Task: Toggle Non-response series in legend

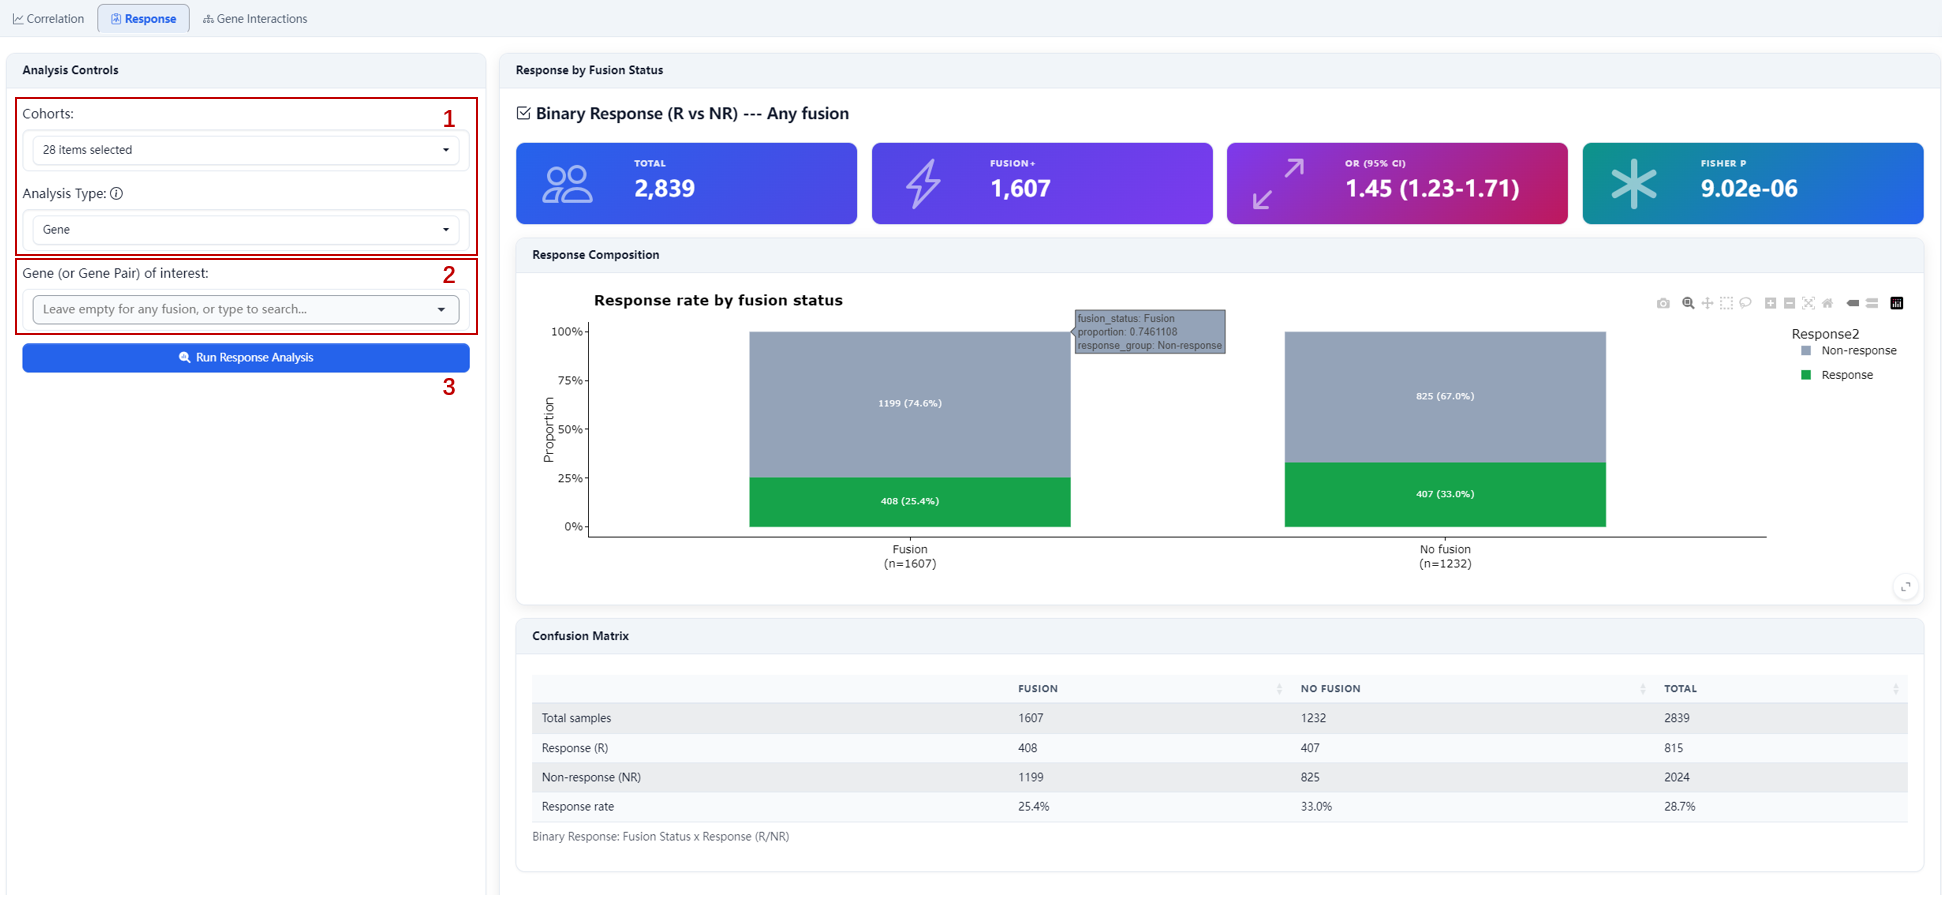Action: coord(1848,351)
